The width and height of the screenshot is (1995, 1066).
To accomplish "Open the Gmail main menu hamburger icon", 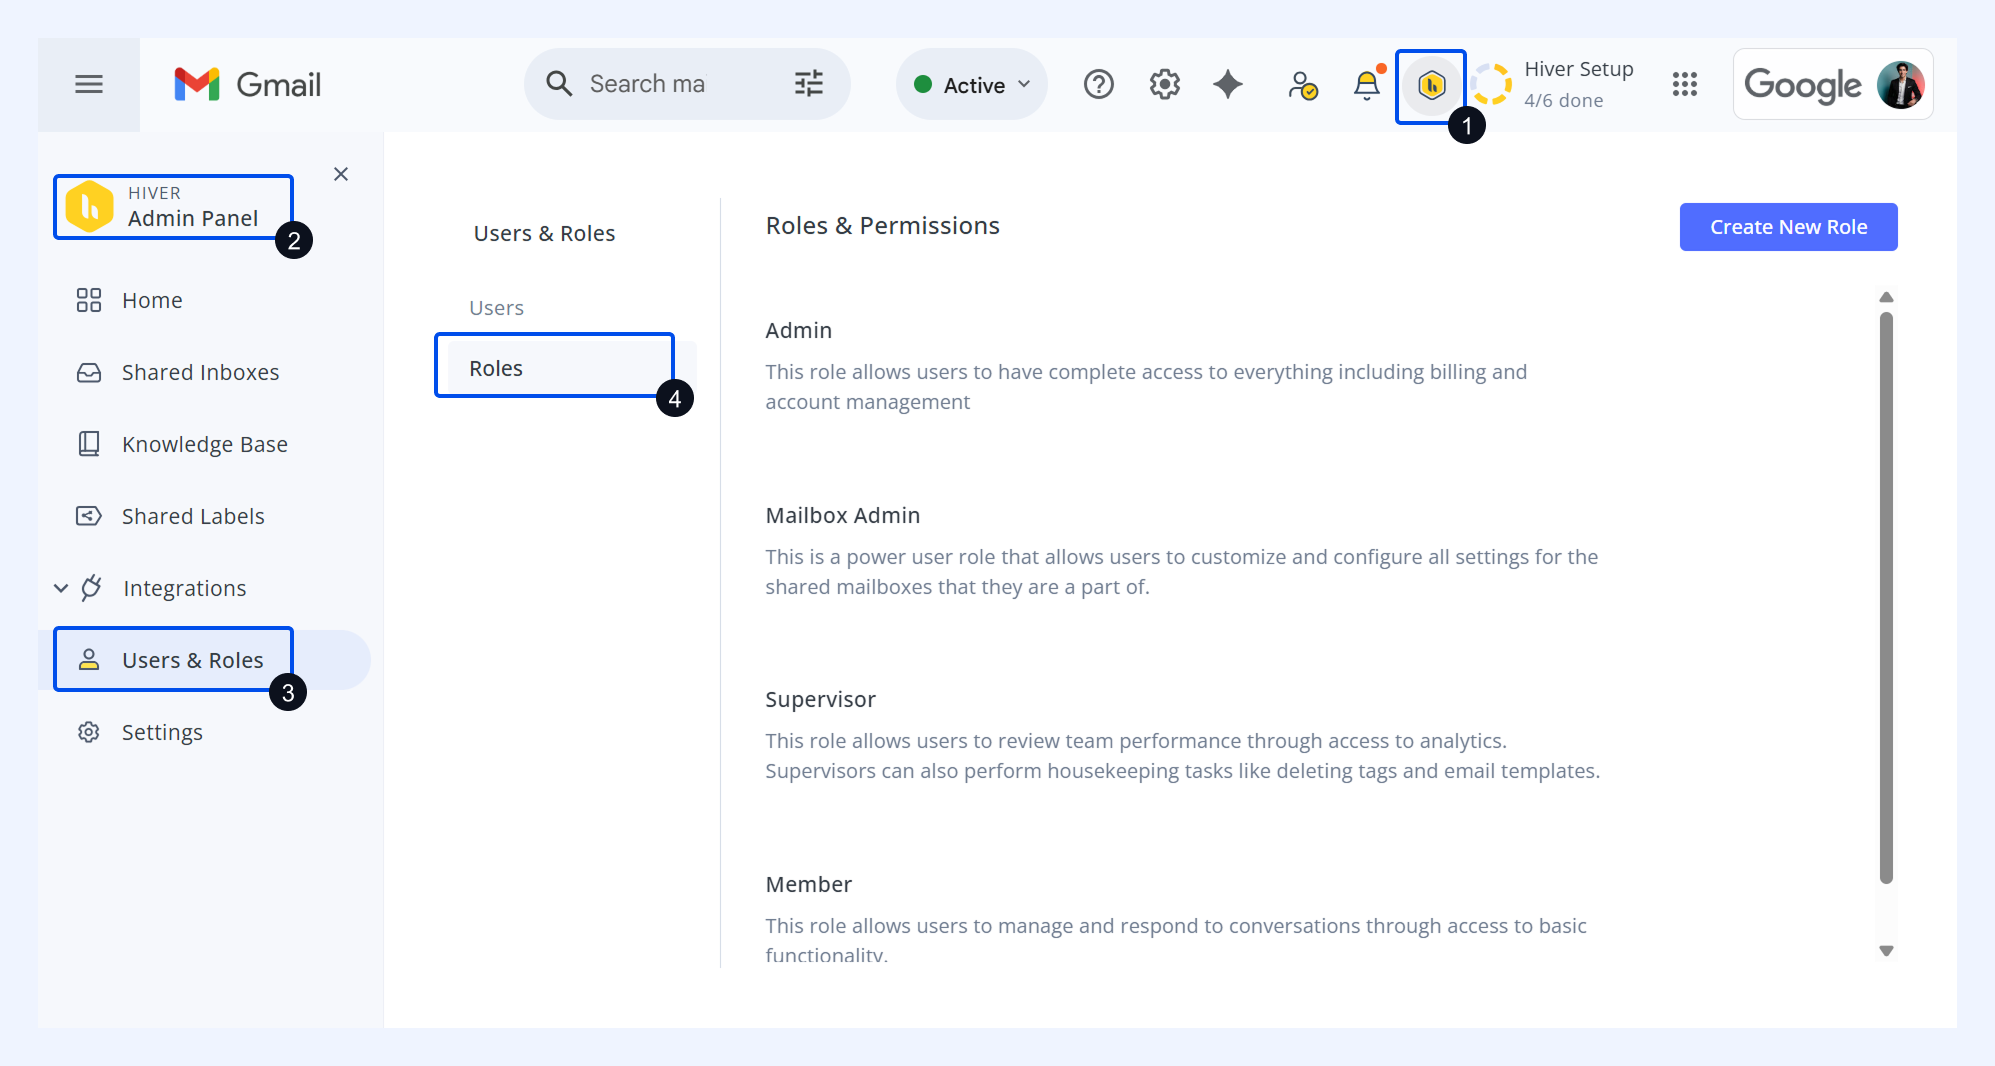I will click(x=89, y=84).
